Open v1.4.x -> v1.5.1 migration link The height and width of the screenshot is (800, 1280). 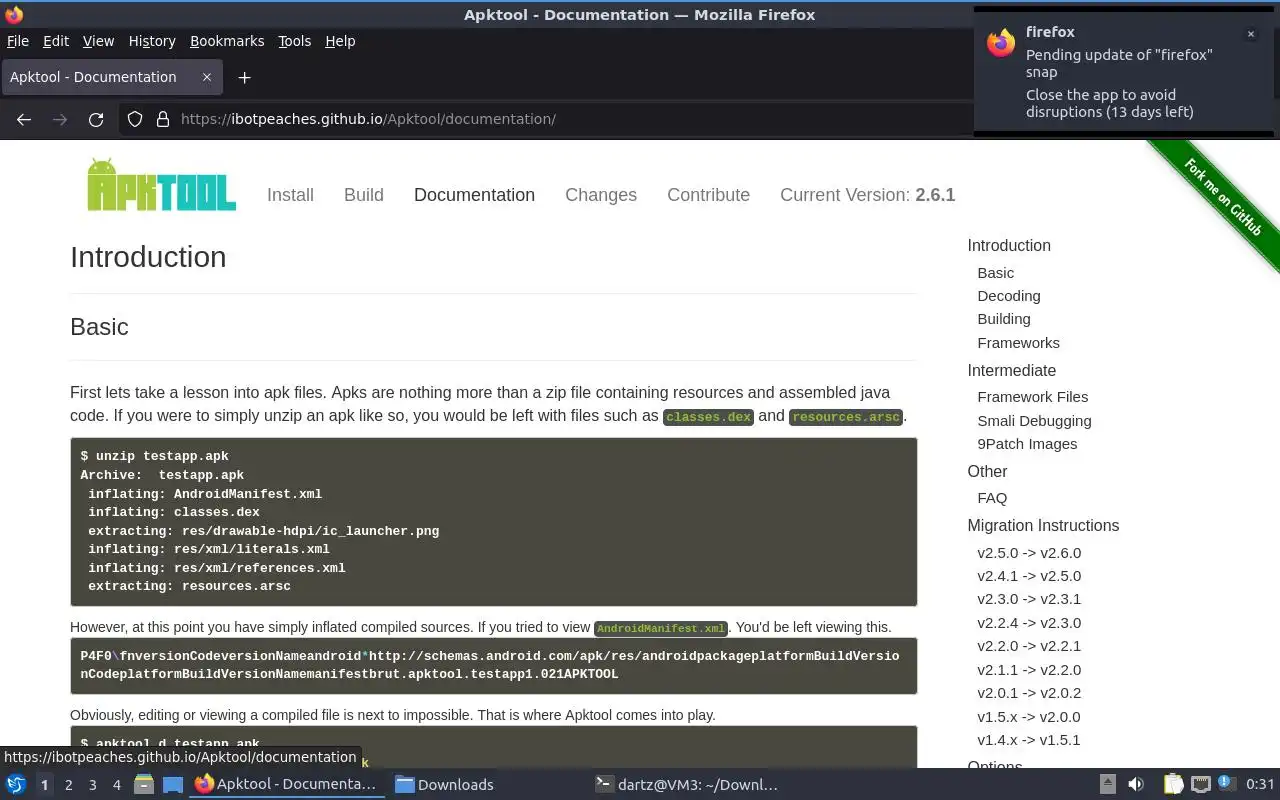pos(1028,741)
